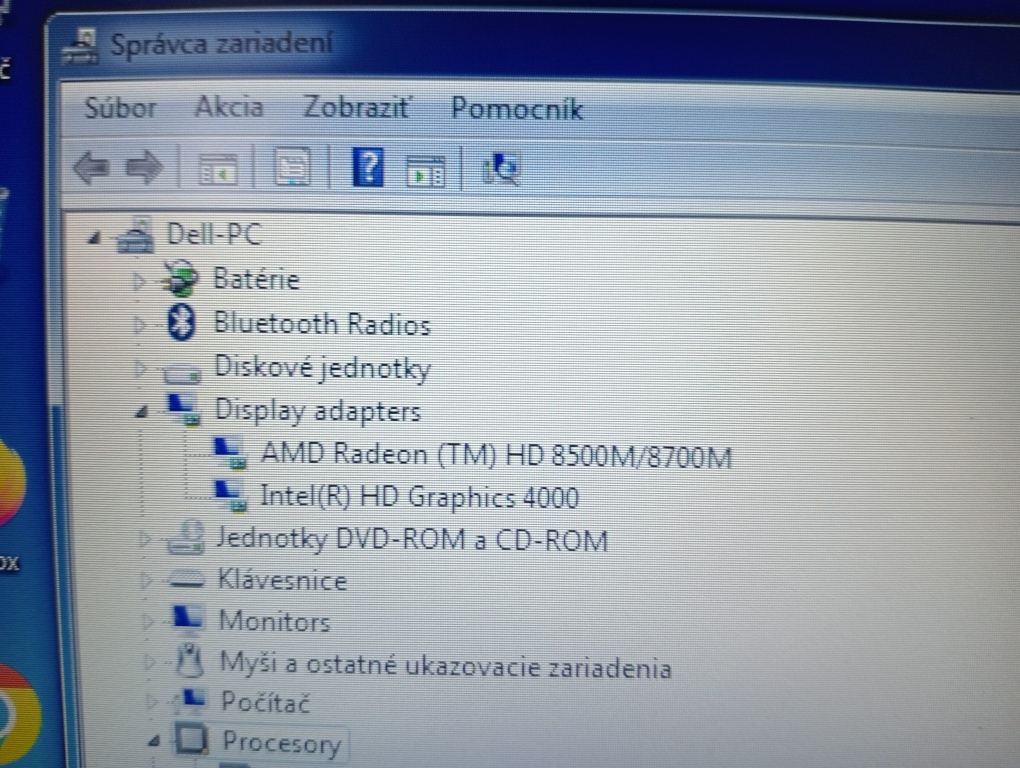
Task: Click the Forward navigation arrow
Action: pos(144,168)
